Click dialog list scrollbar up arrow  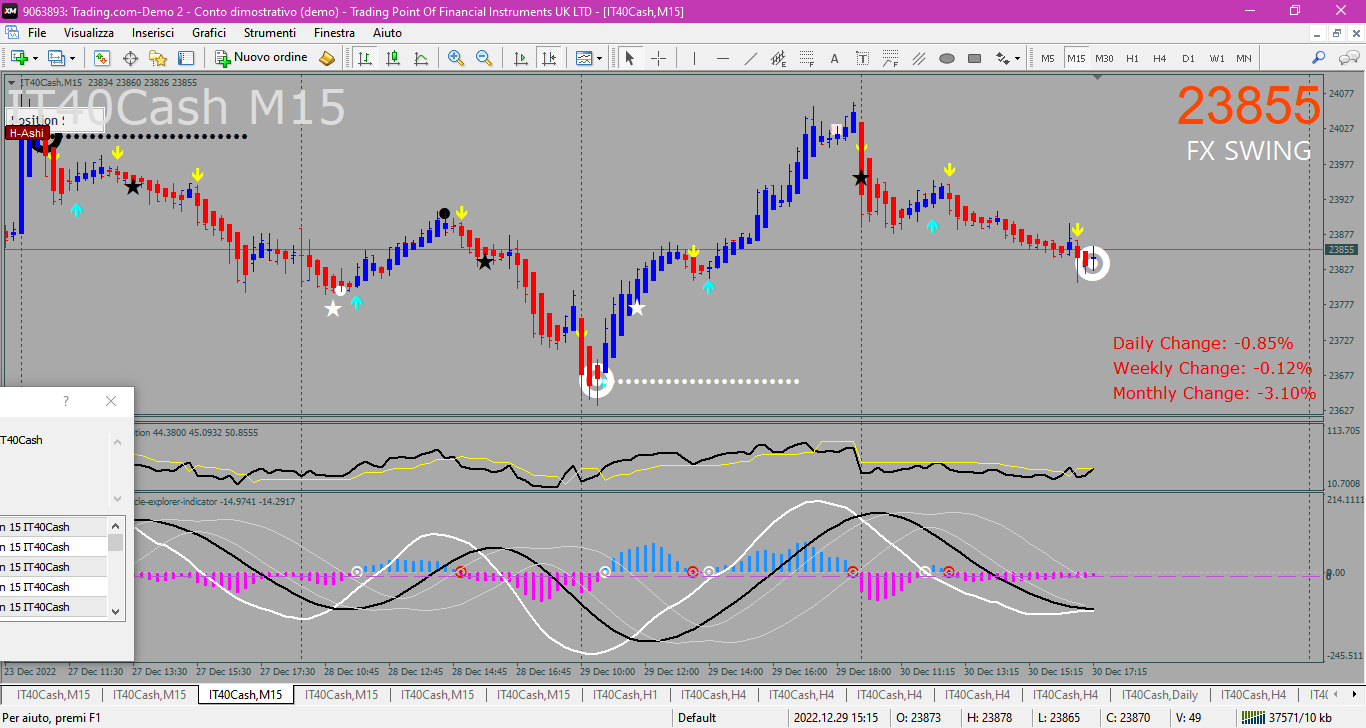[116, 524]
